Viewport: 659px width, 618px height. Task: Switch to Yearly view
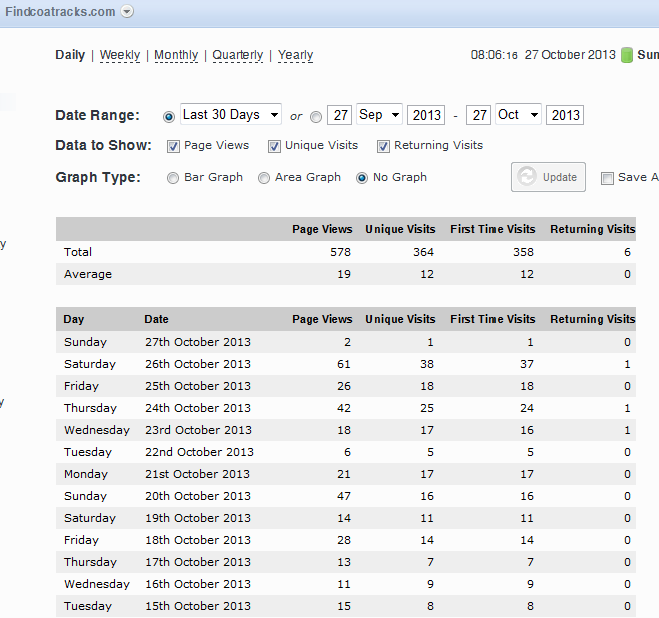(295, 55)
